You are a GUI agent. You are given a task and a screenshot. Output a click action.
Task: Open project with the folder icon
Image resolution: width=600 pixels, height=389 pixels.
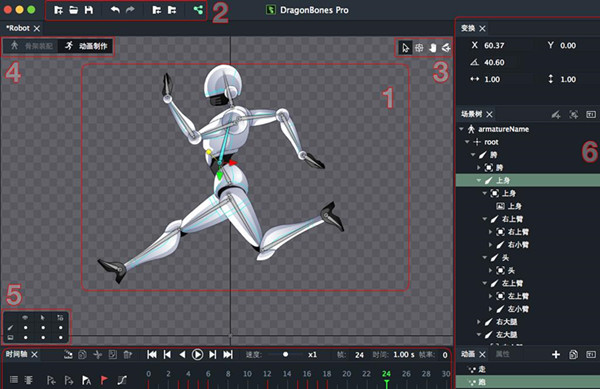click(x=73, y=10)
